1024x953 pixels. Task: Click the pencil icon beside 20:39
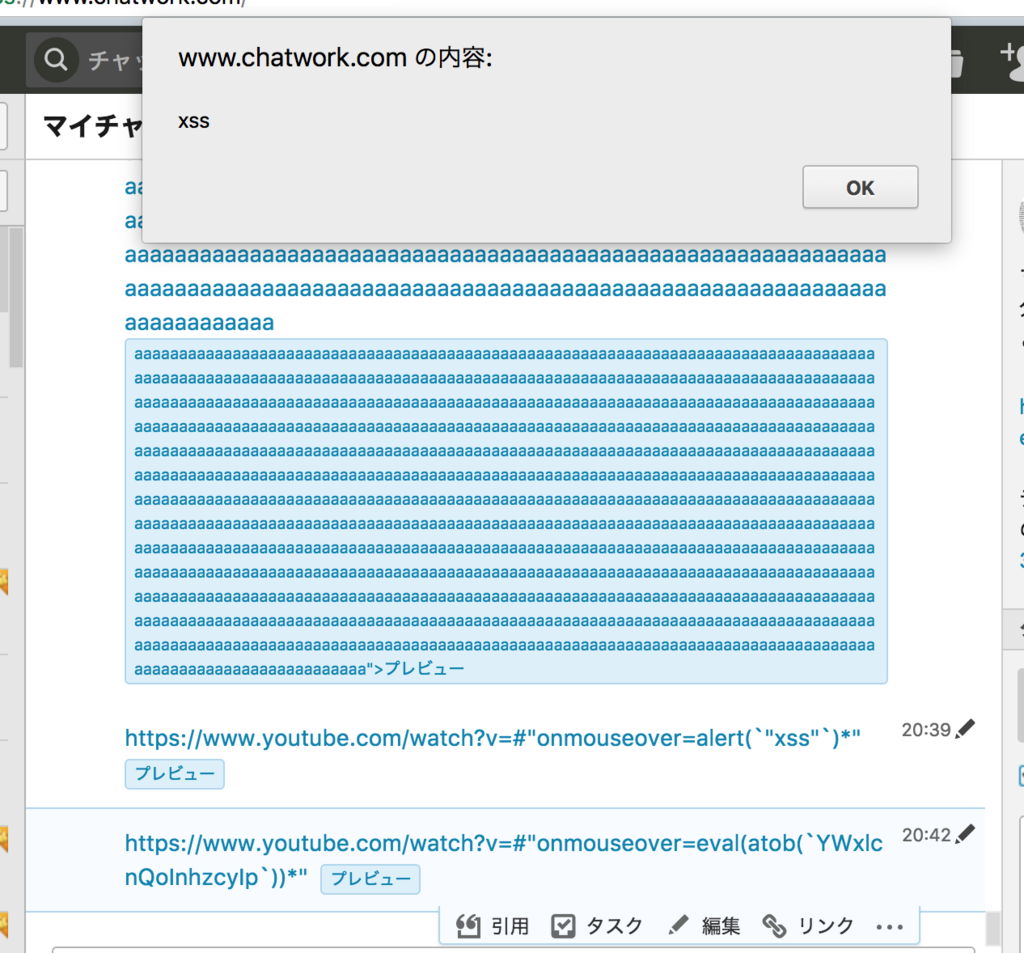point(965,729)
